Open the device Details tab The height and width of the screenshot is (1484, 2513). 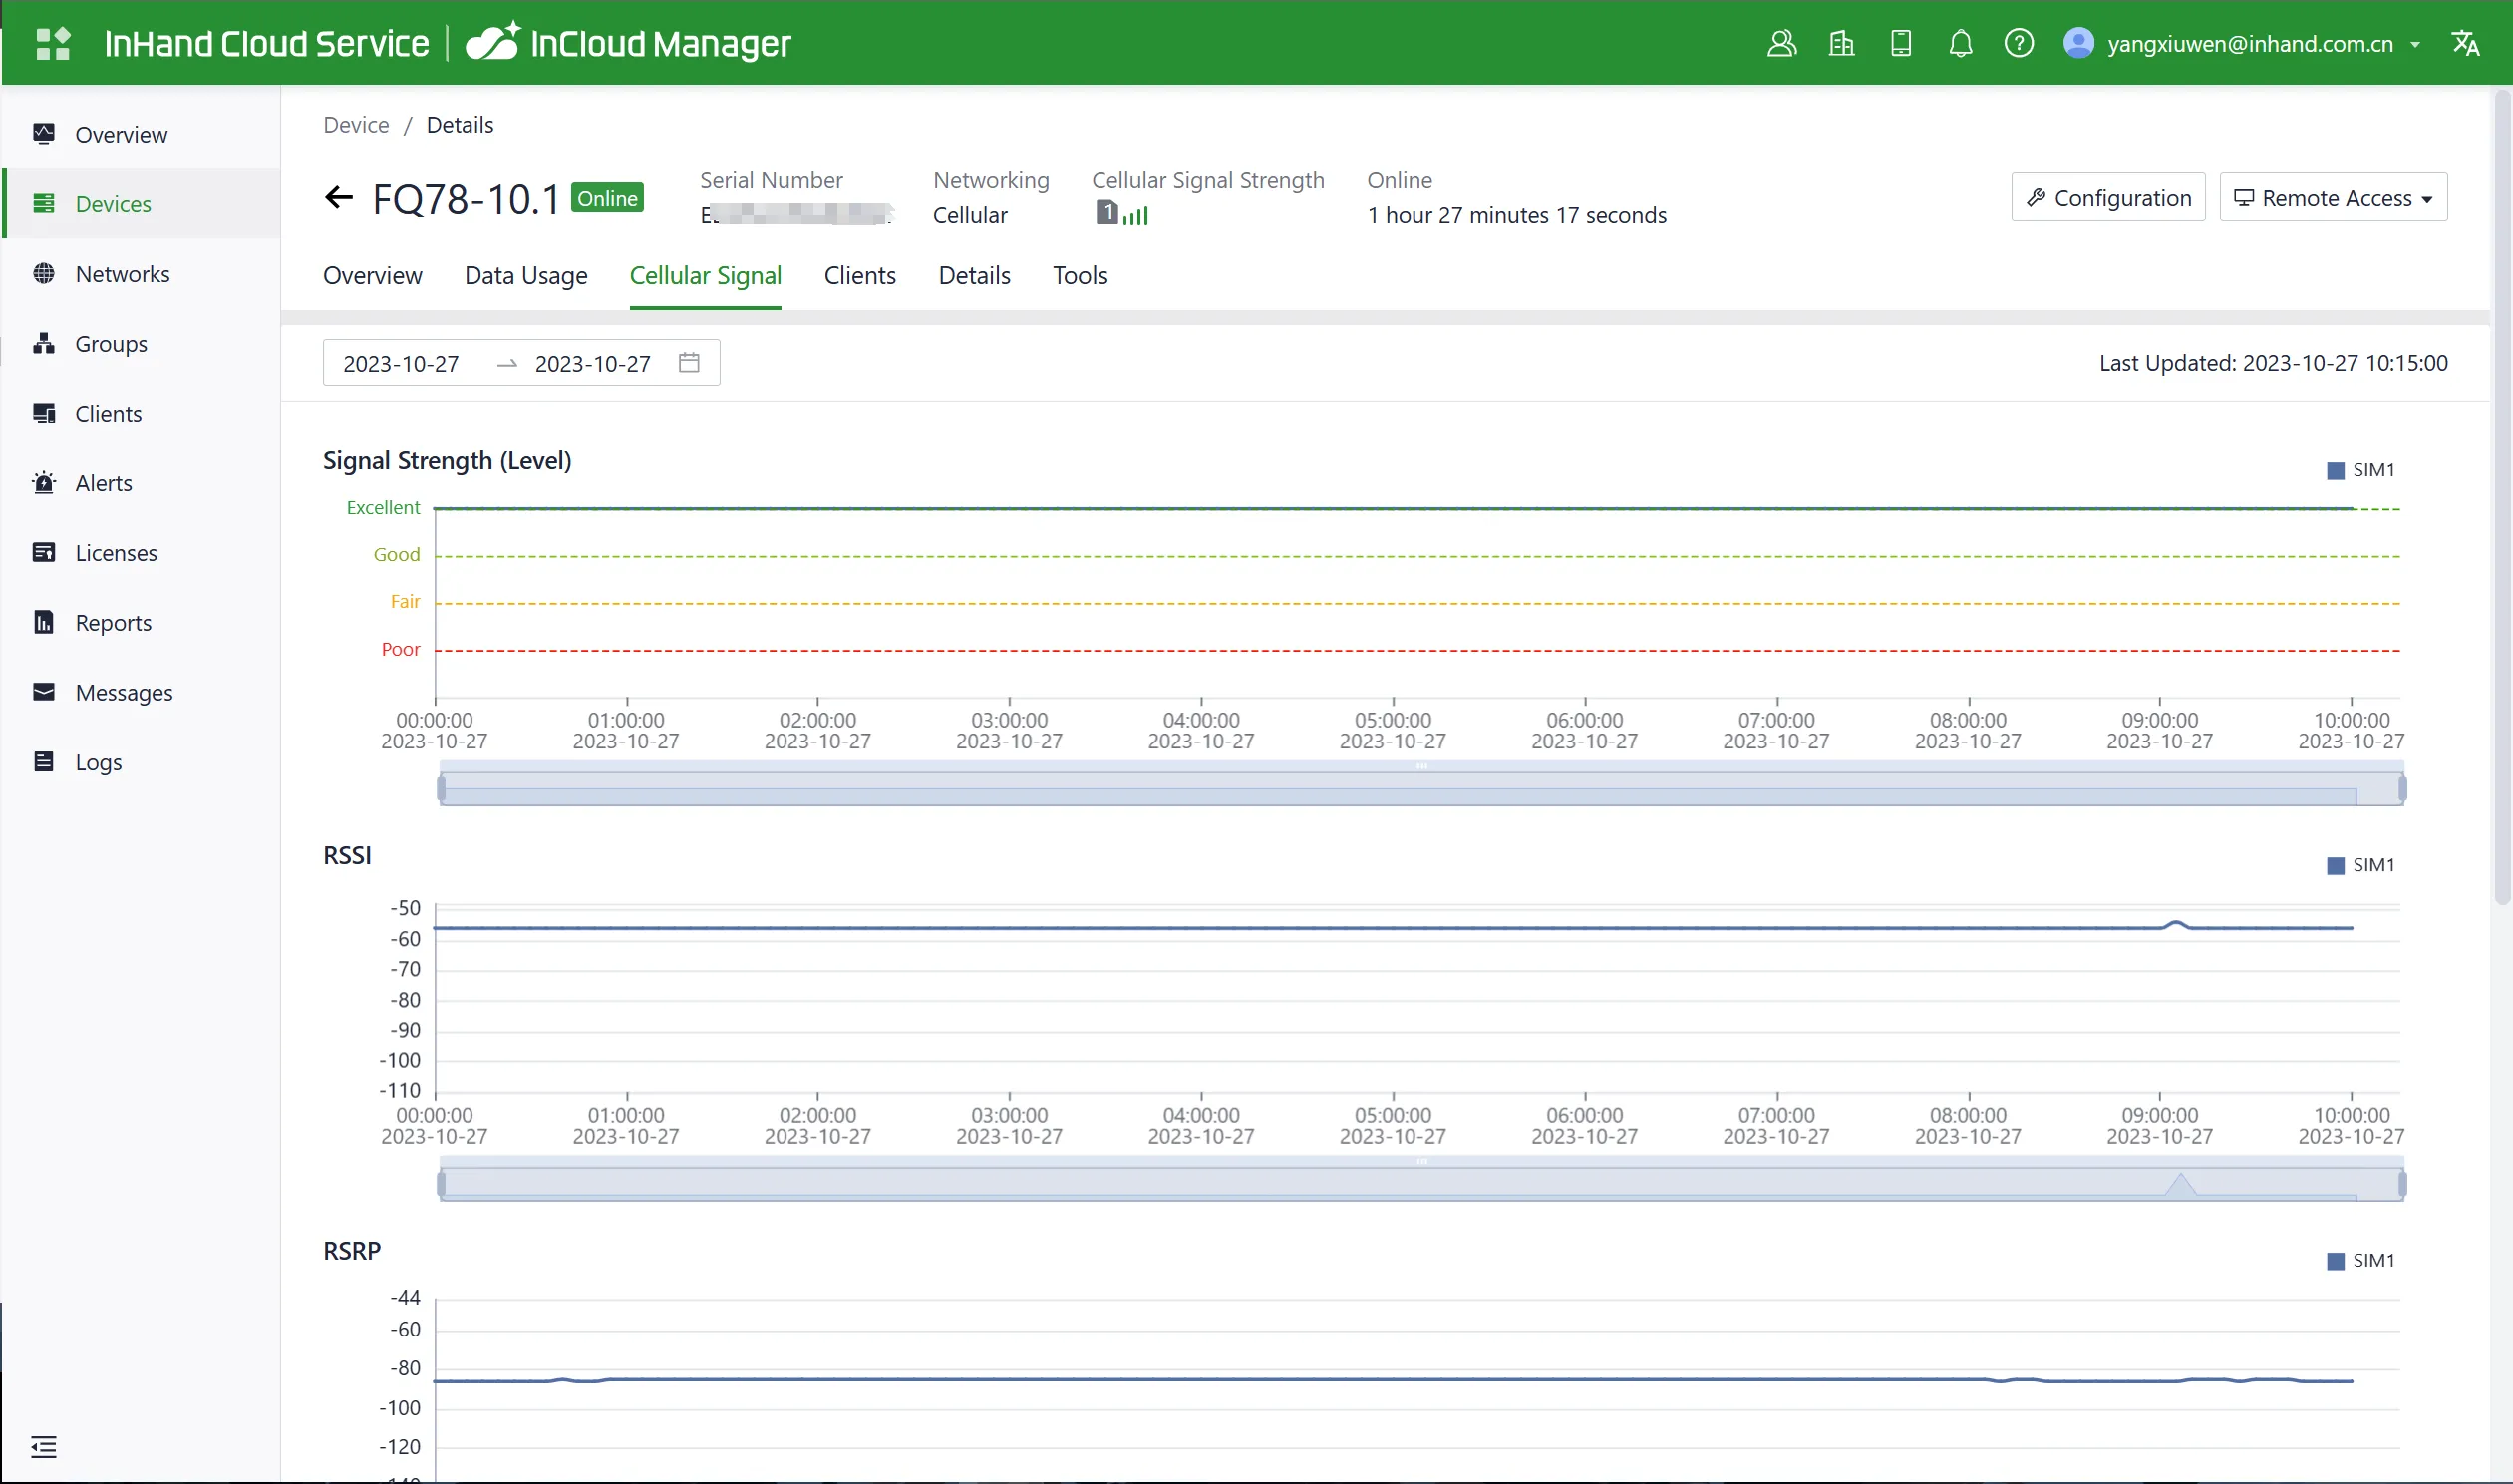click(x=974, y=275)
